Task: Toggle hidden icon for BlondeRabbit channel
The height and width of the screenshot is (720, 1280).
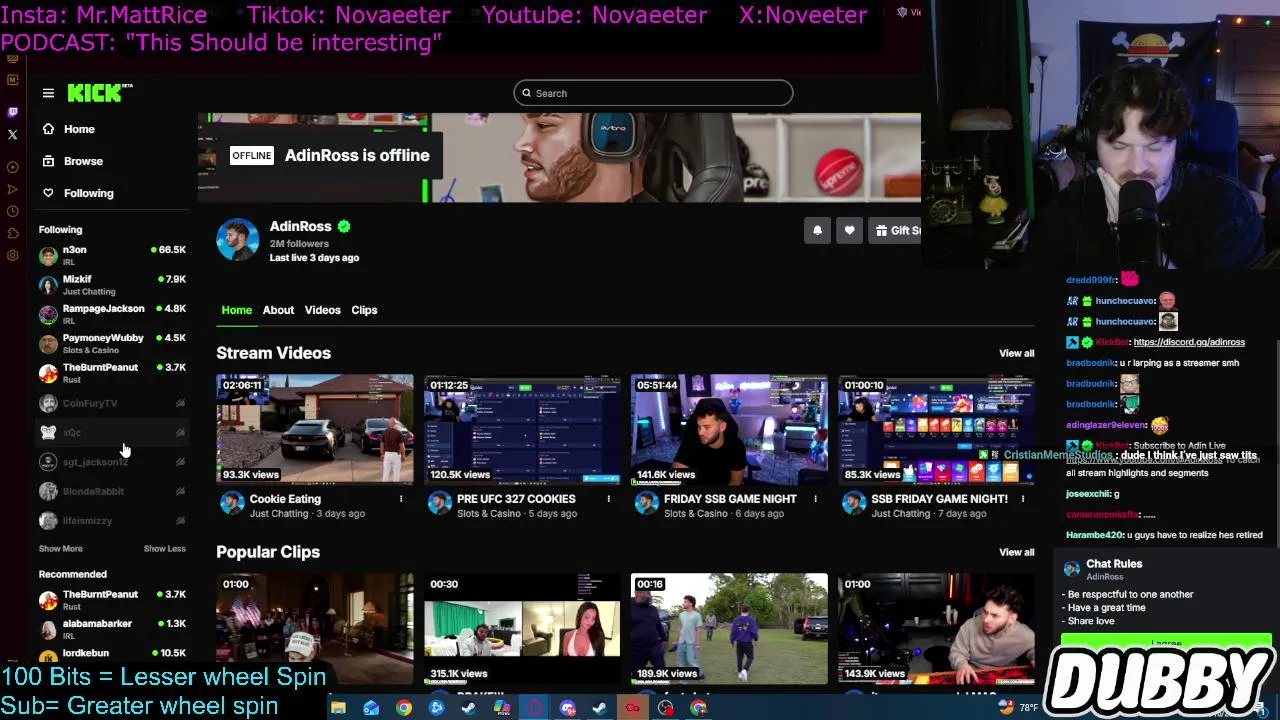Action: click(x=180, y=491)
